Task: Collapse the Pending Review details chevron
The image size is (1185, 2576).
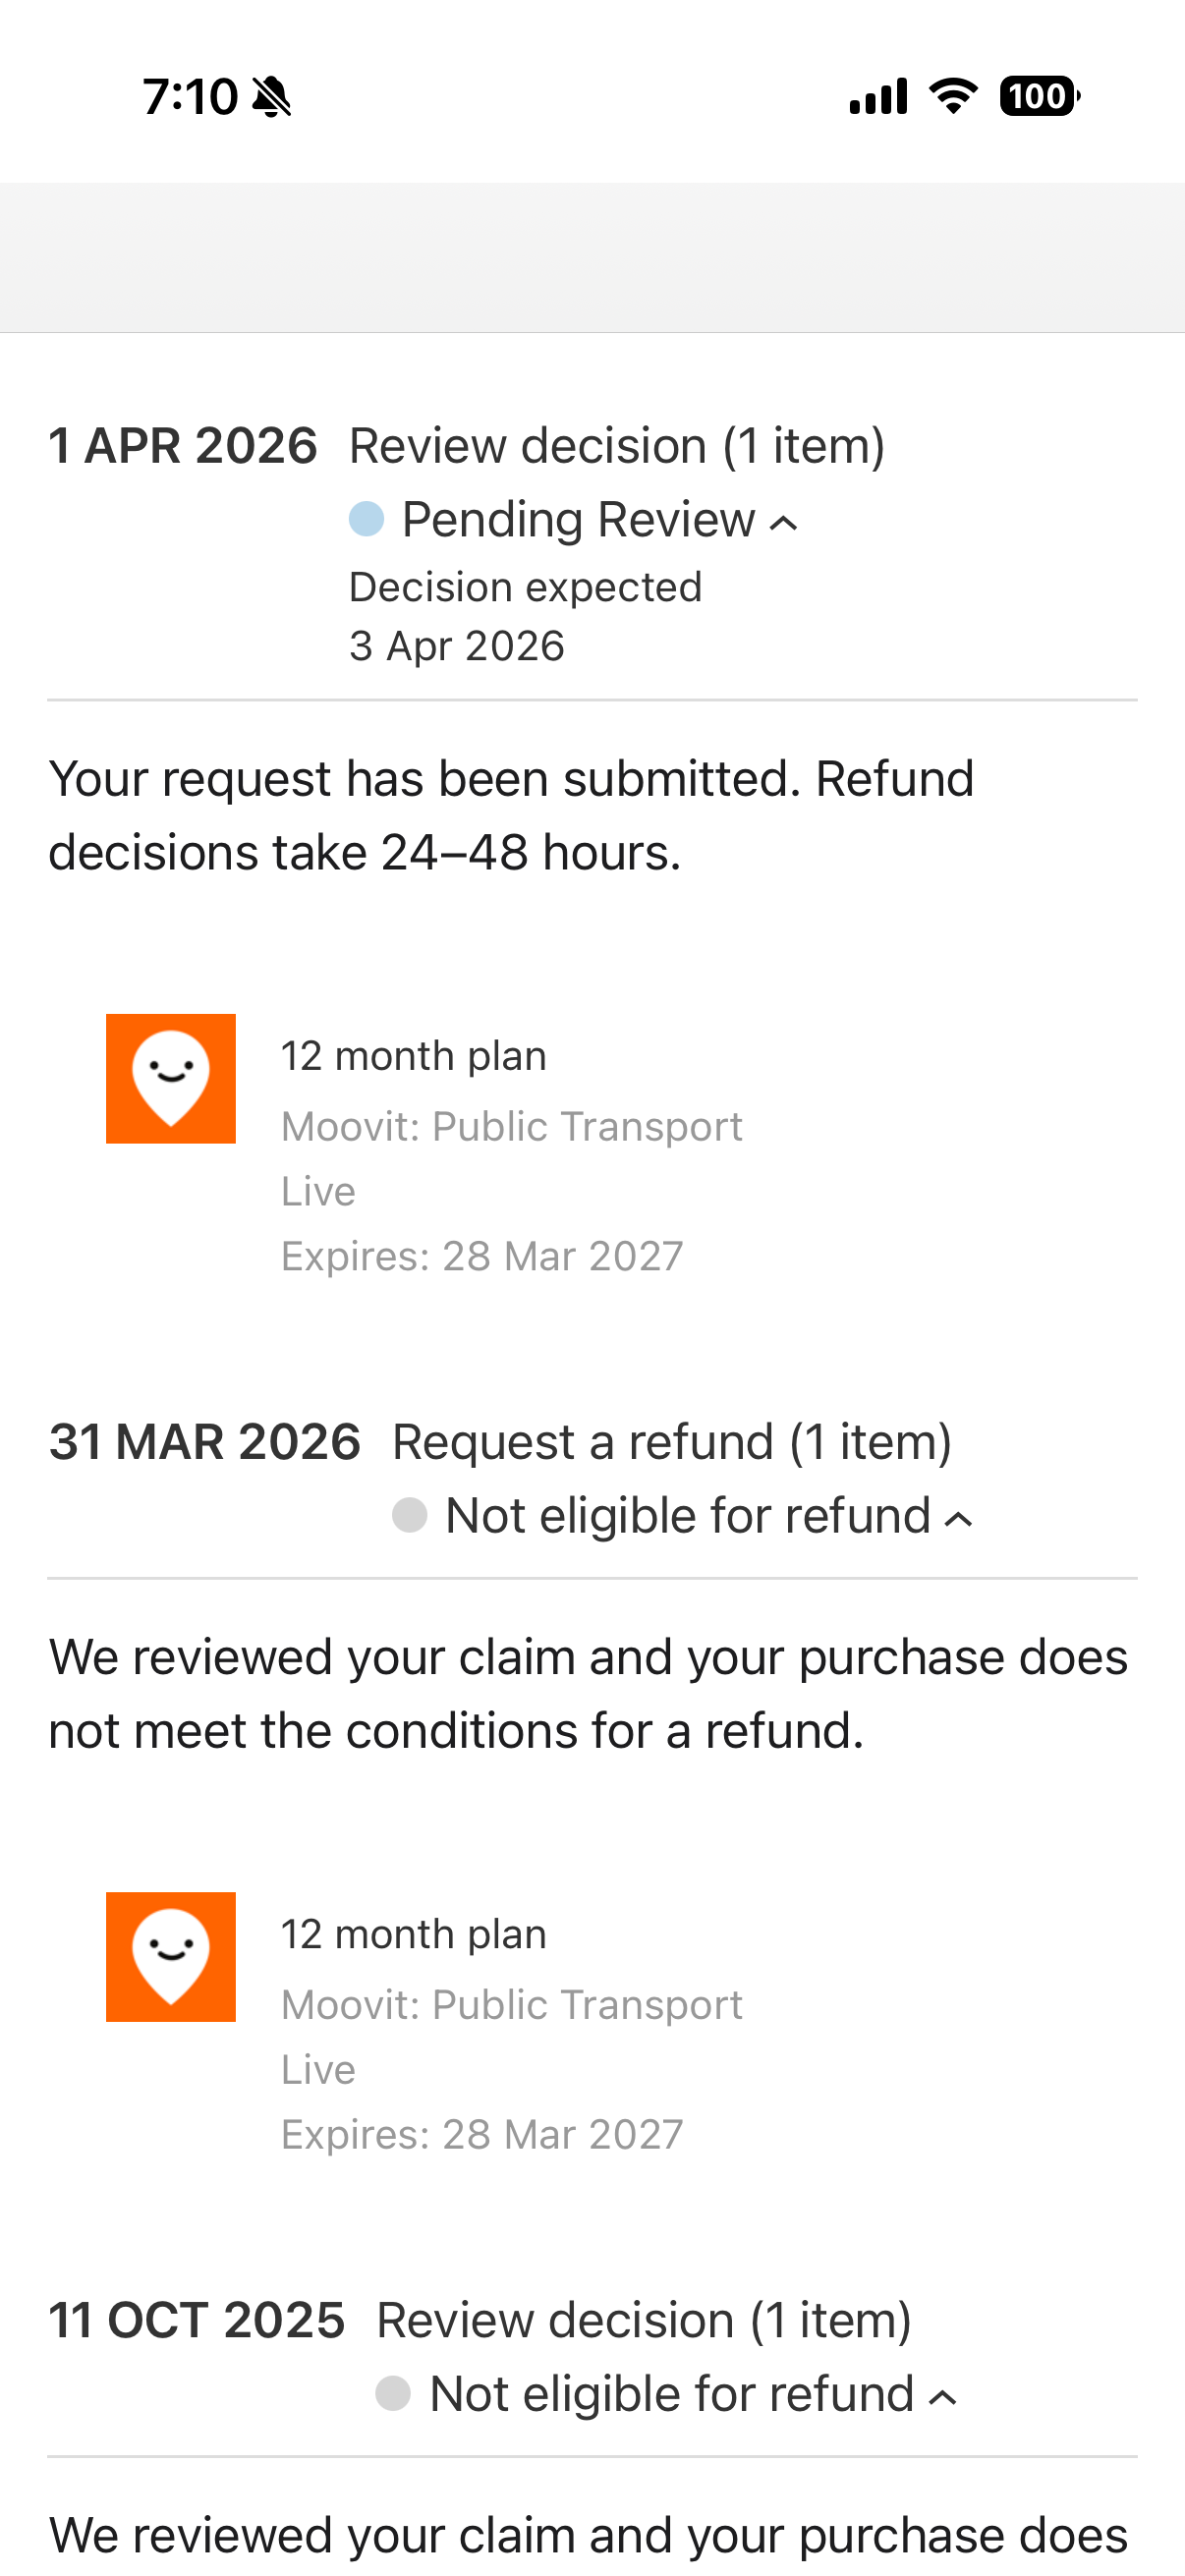Action: click(785, 522)
